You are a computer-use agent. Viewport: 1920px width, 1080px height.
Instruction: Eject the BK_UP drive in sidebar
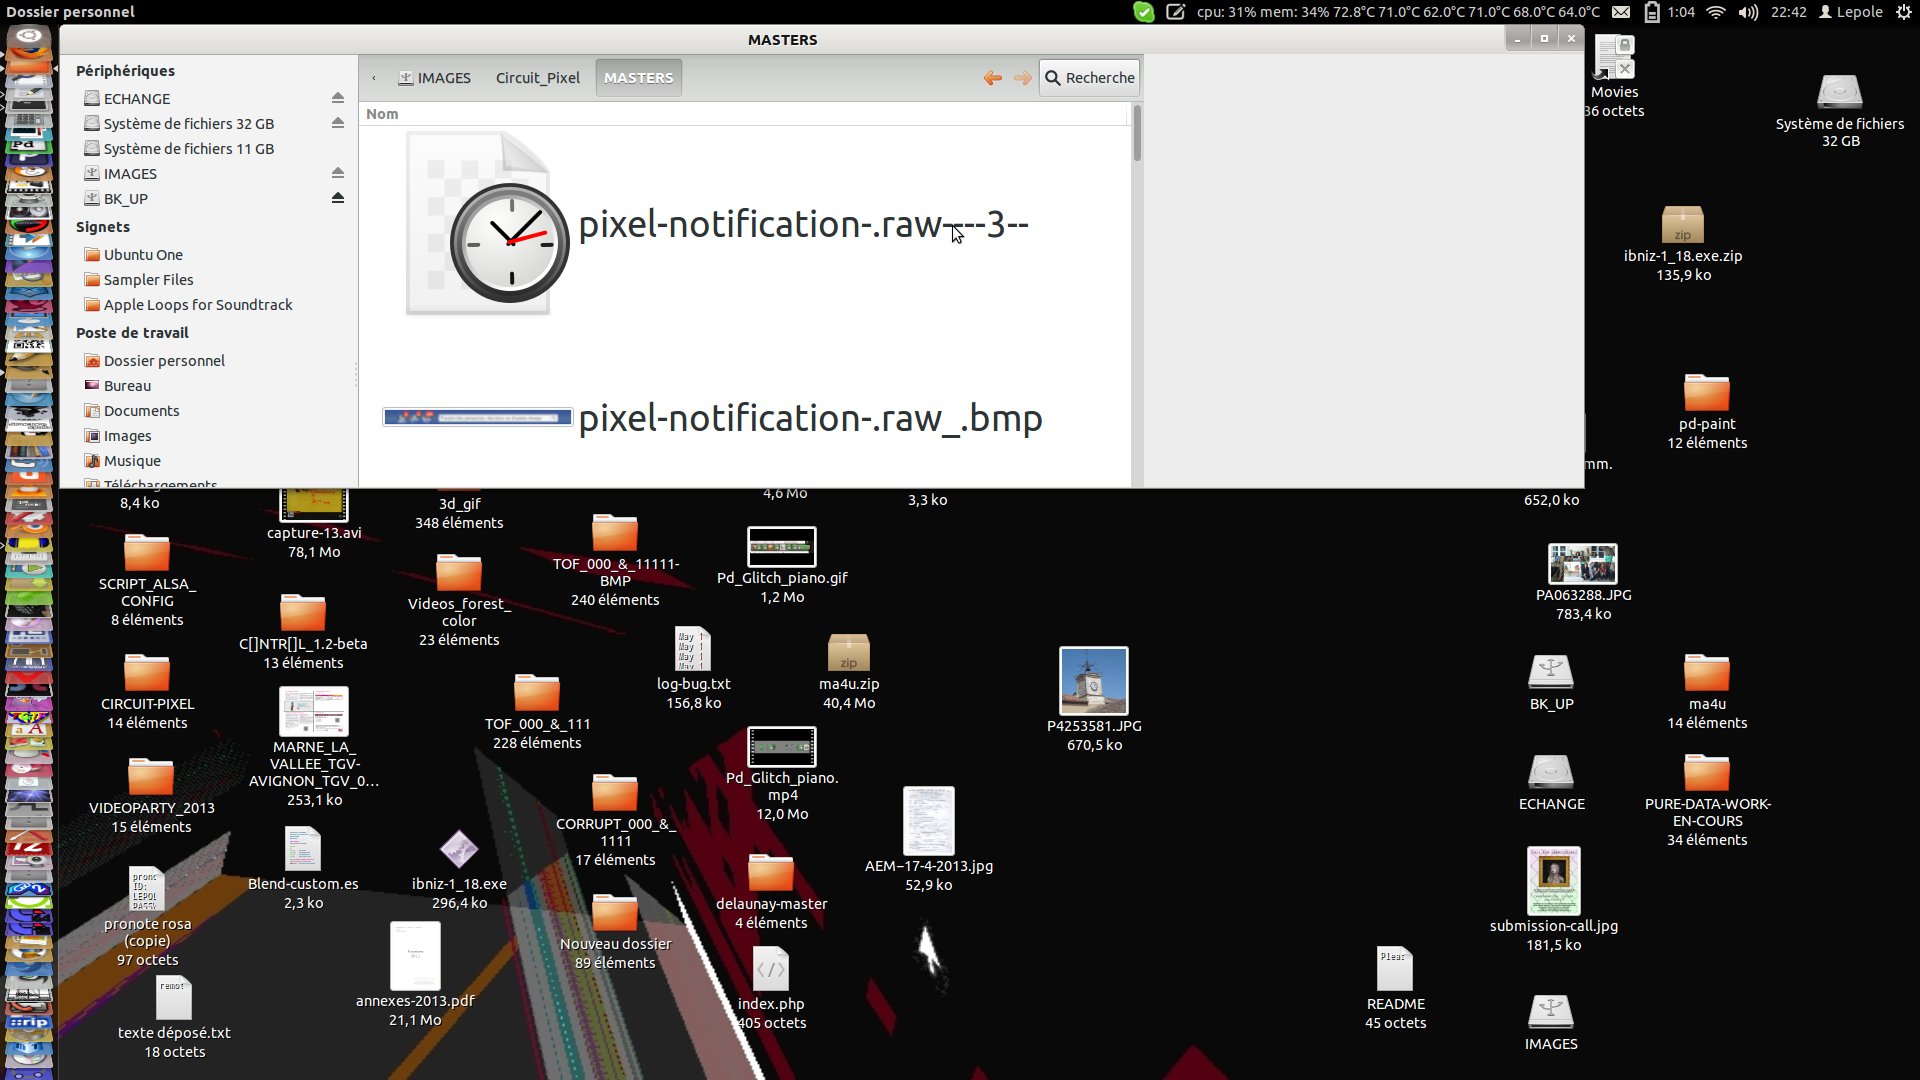[x=338, y=198]
